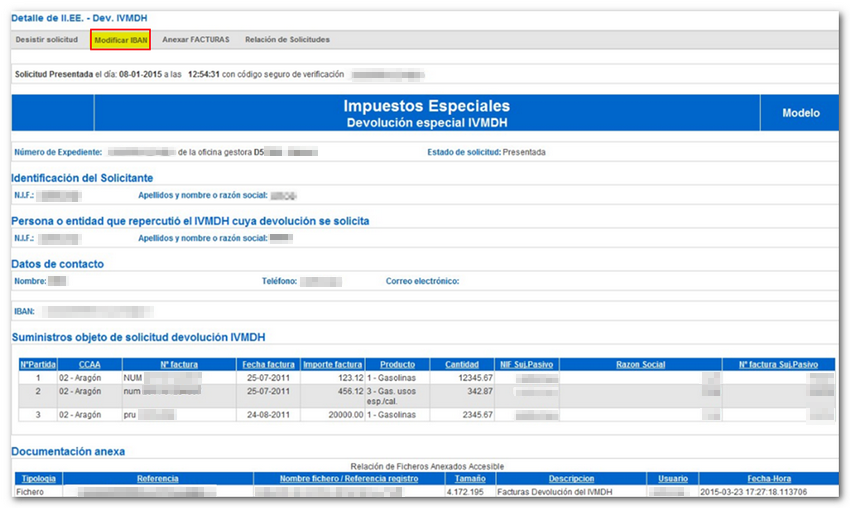850x508 pixels.
Task: Sort annexed documents by Fecha-Hora
Action: coord(767,479)
